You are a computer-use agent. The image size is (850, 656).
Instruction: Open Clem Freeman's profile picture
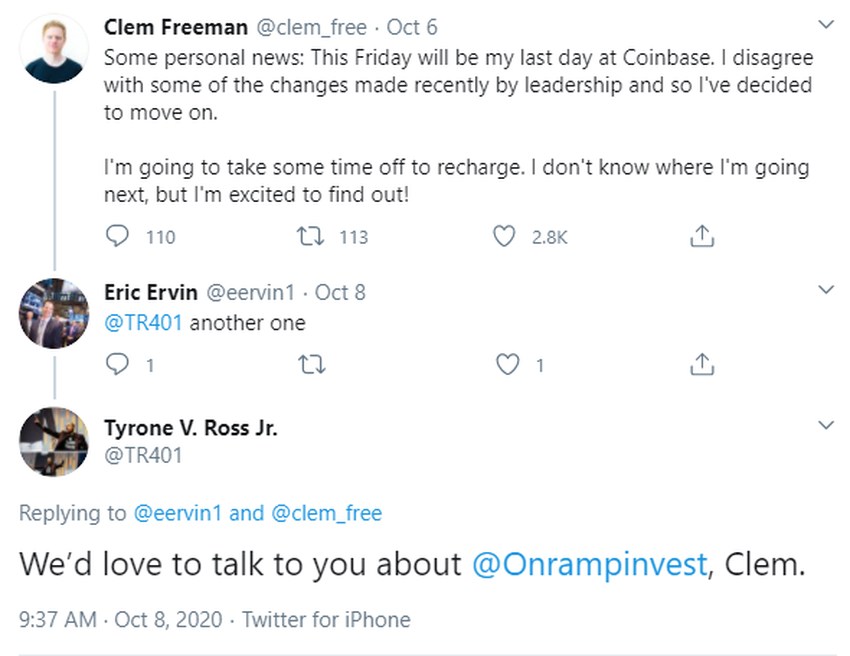point(54,48)
